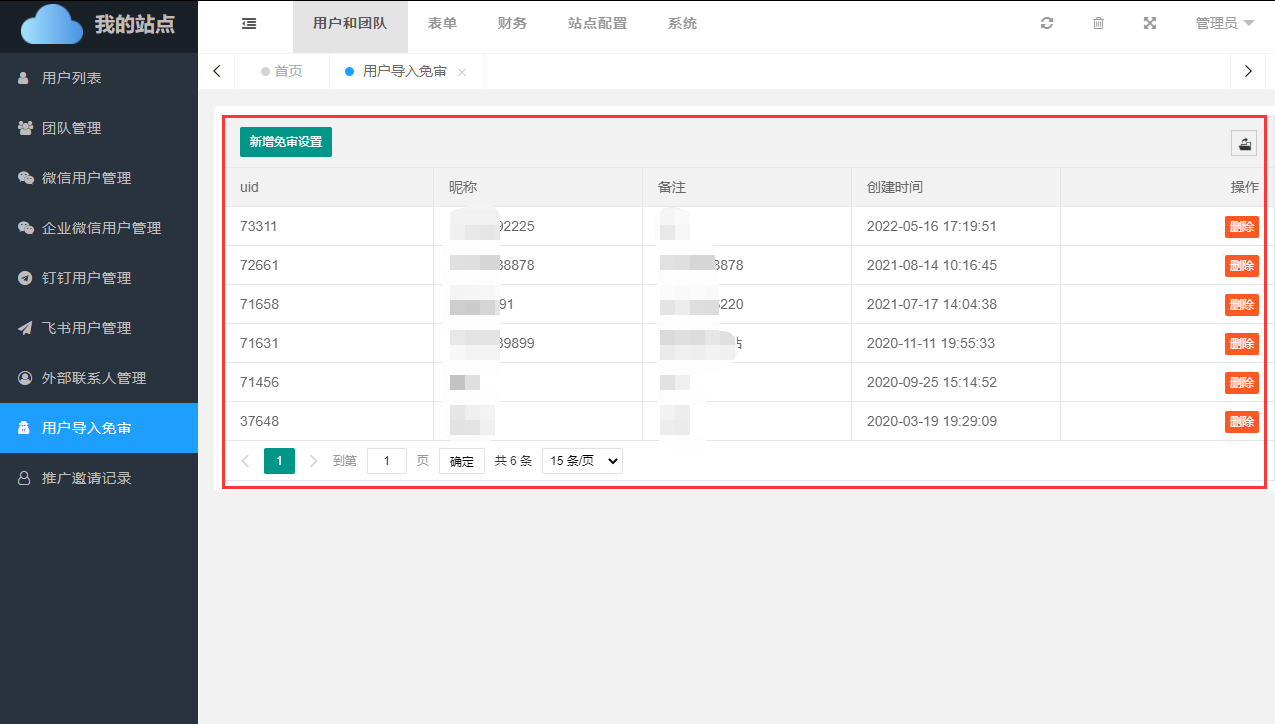Viewport: 1275px width, 724px height.
Task: Open the 站点配置 top menu
Action: [x=597, y=24]
